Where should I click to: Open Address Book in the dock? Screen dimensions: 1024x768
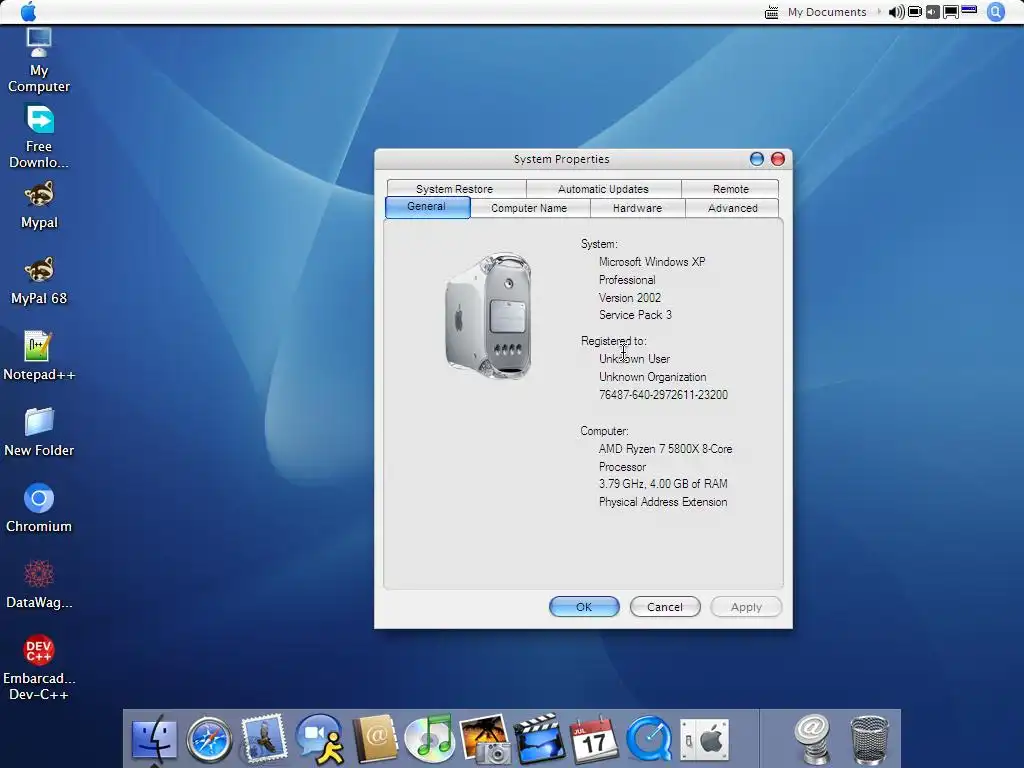point(375,739)
